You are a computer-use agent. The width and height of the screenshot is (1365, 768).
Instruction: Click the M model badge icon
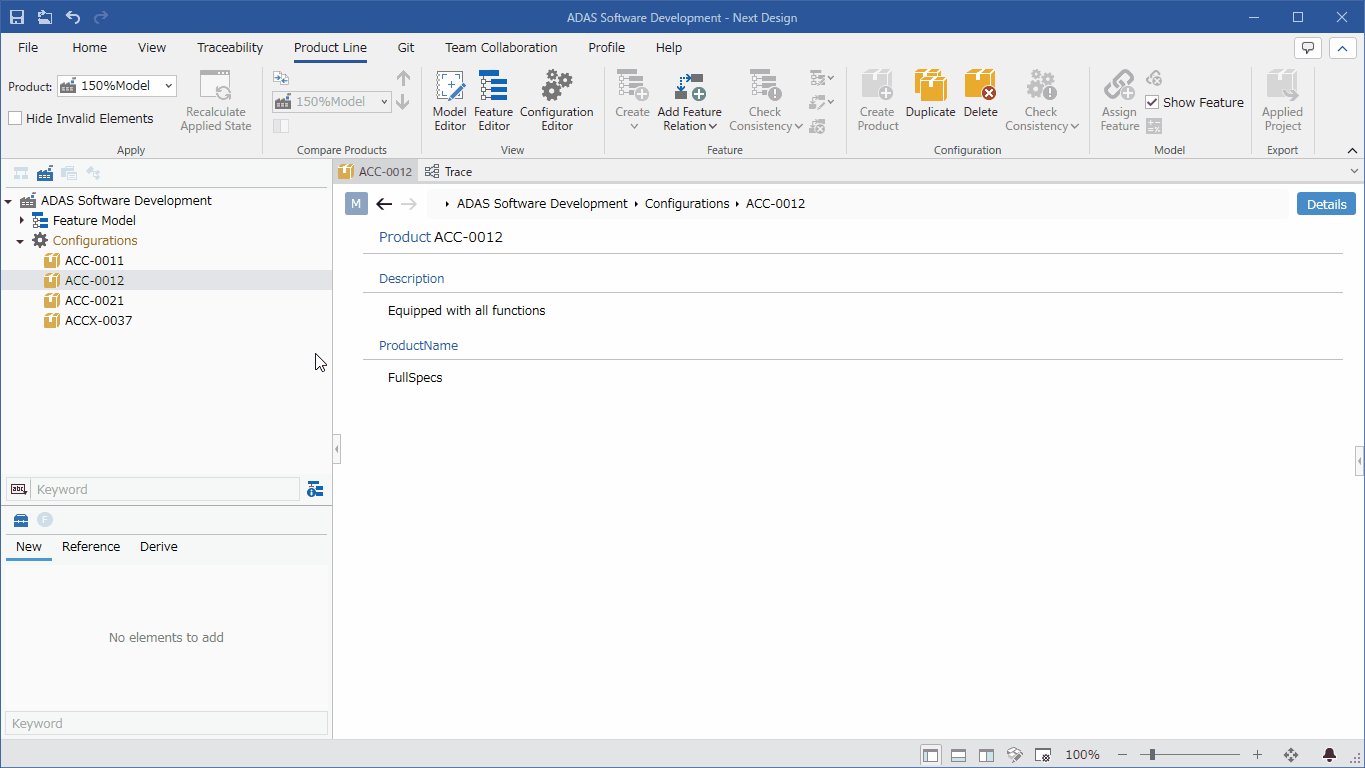(x=357, y=204)
